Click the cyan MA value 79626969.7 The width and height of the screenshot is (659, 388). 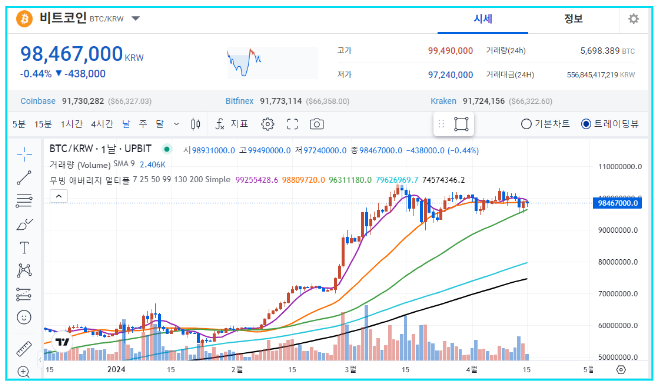click(397, 180)
